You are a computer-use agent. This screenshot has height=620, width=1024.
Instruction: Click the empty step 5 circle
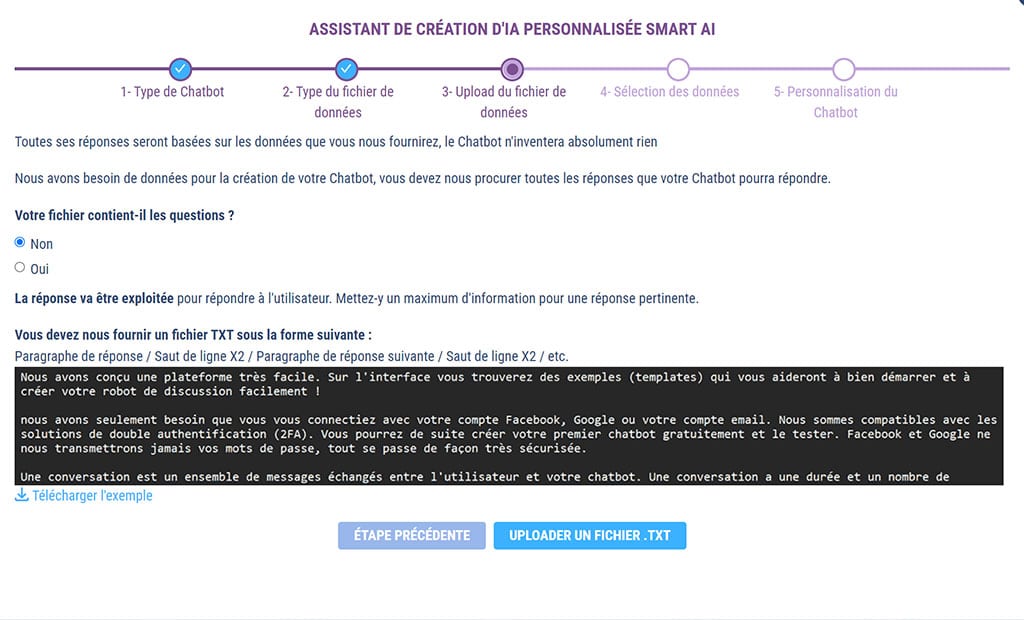pyautogui.click(x=844, y=69)
